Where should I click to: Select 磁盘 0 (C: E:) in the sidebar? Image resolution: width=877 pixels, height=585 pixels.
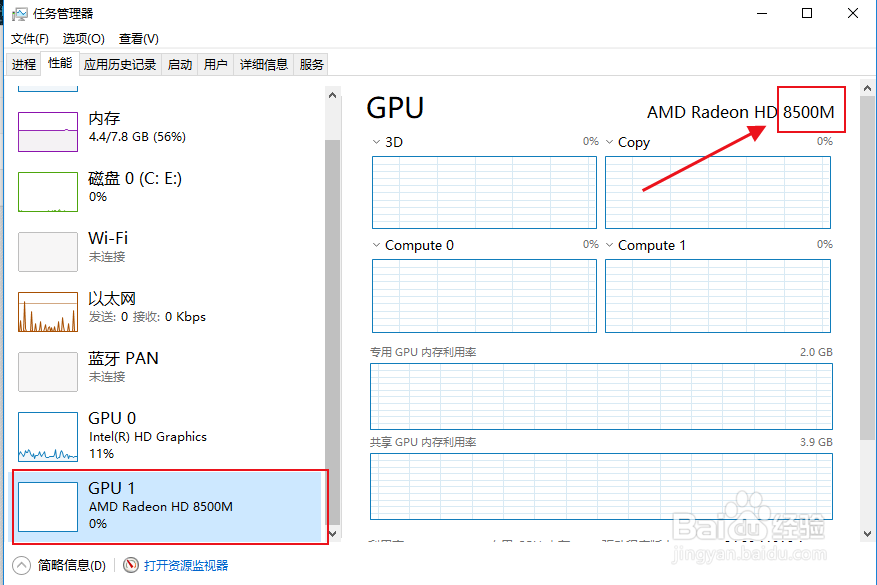click(168, 191)
